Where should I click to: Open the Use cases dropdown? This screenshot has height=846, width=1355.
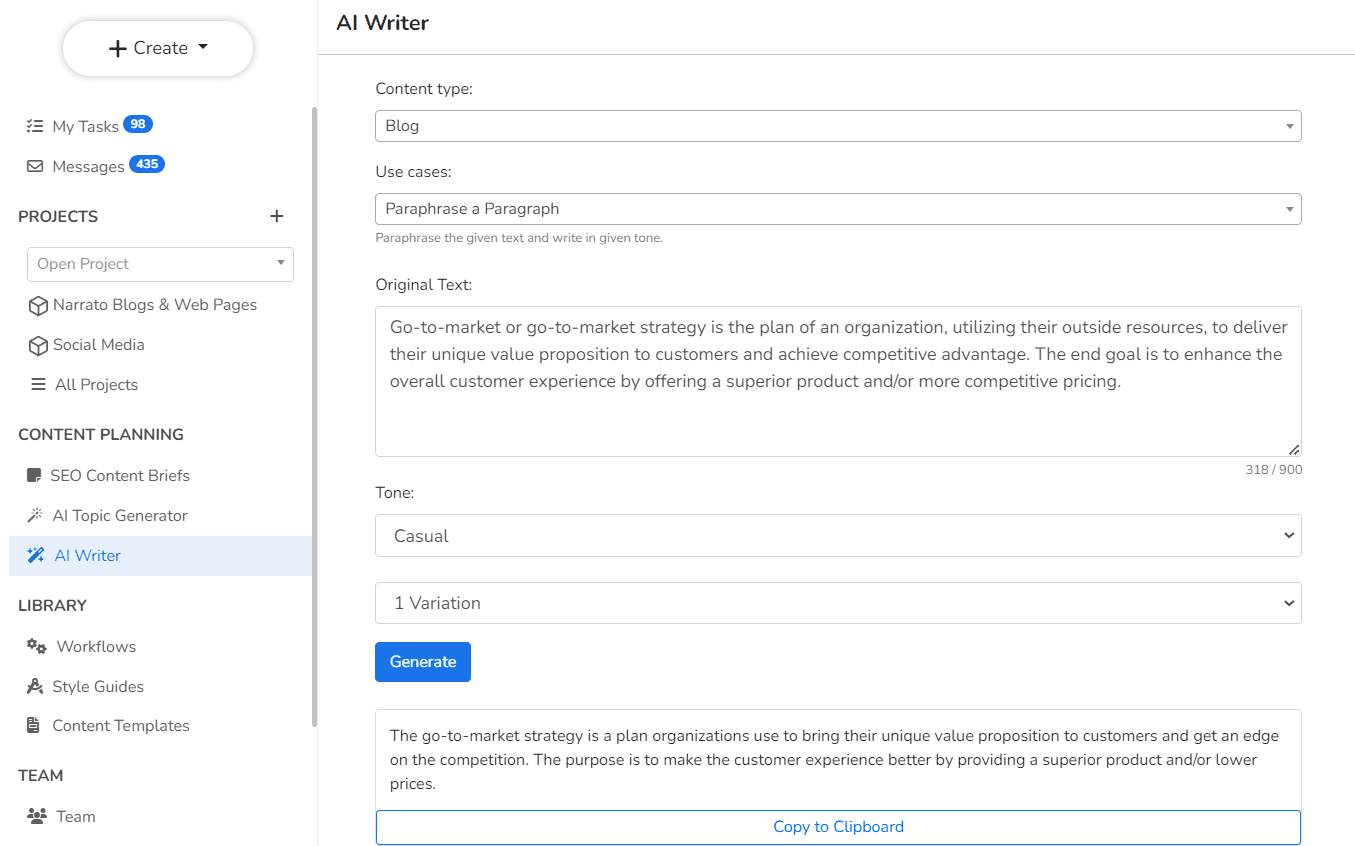tap(837, 209)
